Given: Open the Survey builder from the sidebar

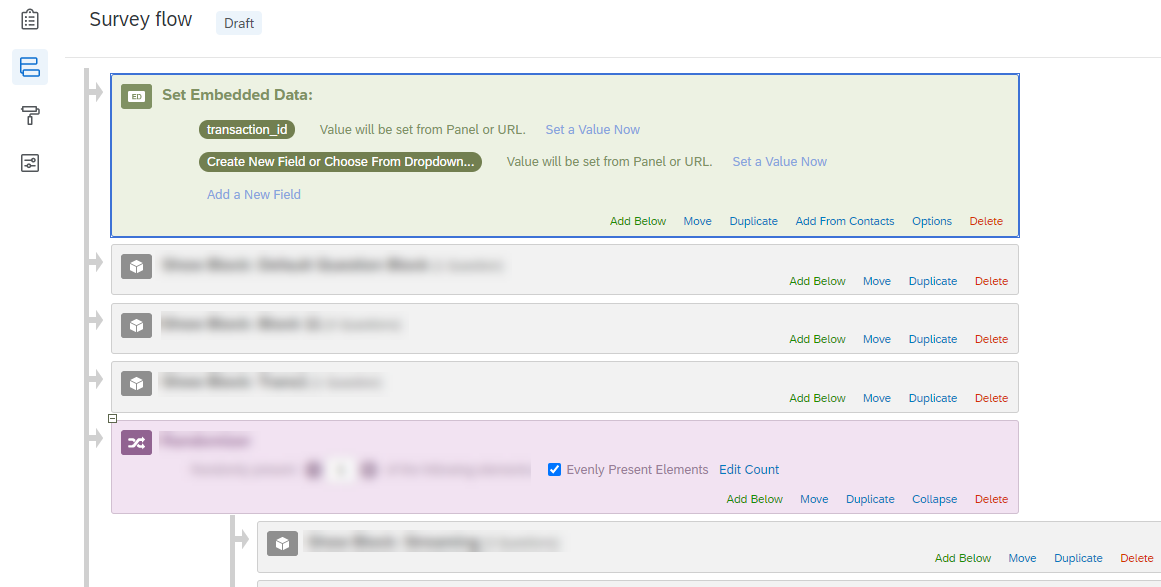Looking at the screenshot, I should point(29,18).
